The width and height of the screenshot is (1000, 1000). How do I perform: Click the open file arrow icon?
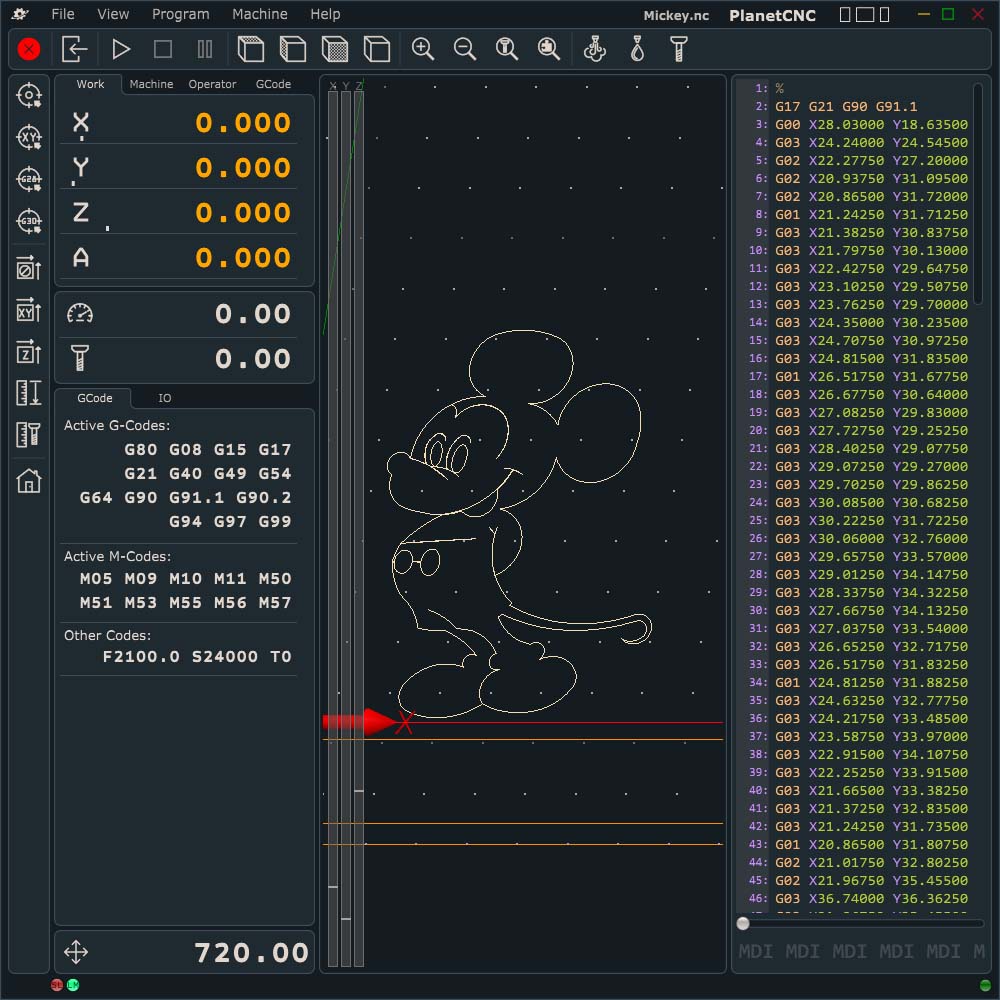coord(75,49)
